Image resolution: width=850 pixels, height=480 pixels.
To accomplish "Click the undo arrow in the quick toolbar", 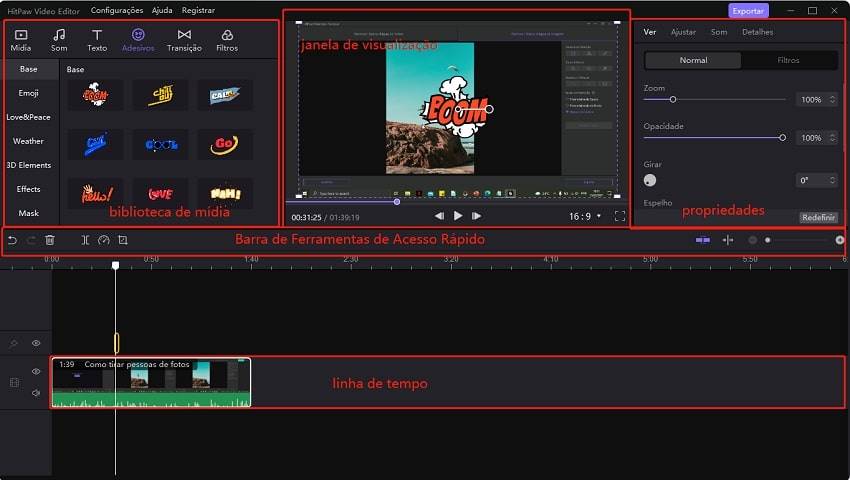I will point(12,240).
